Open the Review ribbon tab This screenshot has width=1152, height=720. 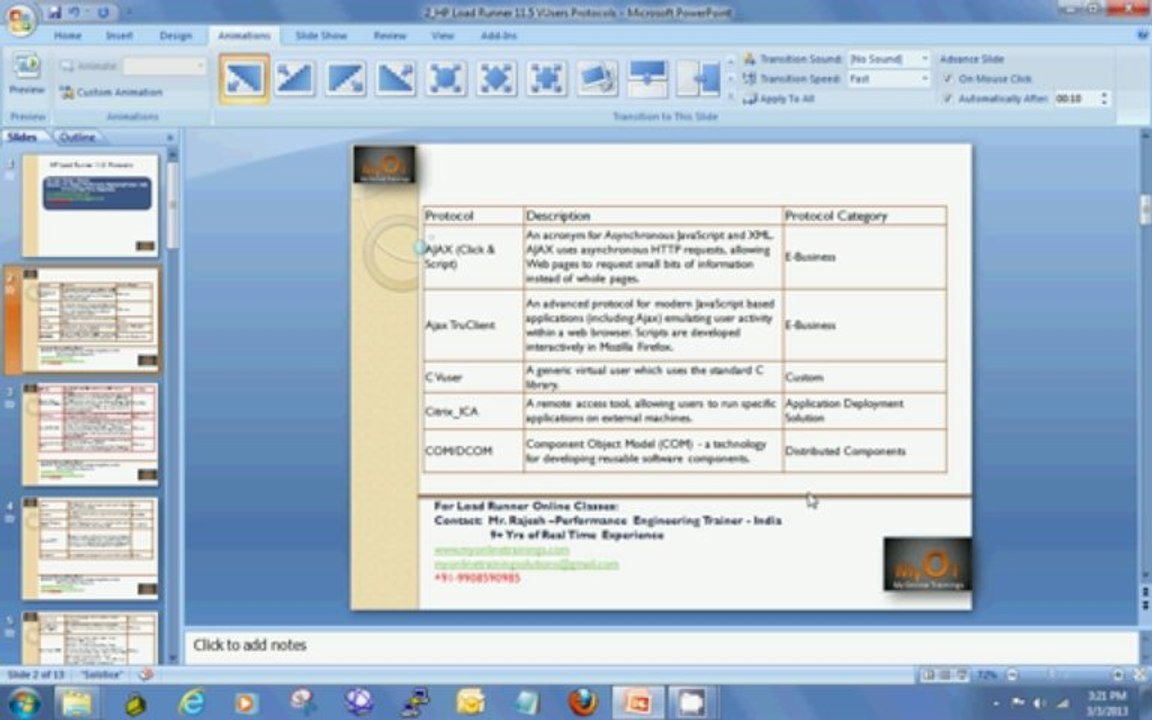[389, 35]
